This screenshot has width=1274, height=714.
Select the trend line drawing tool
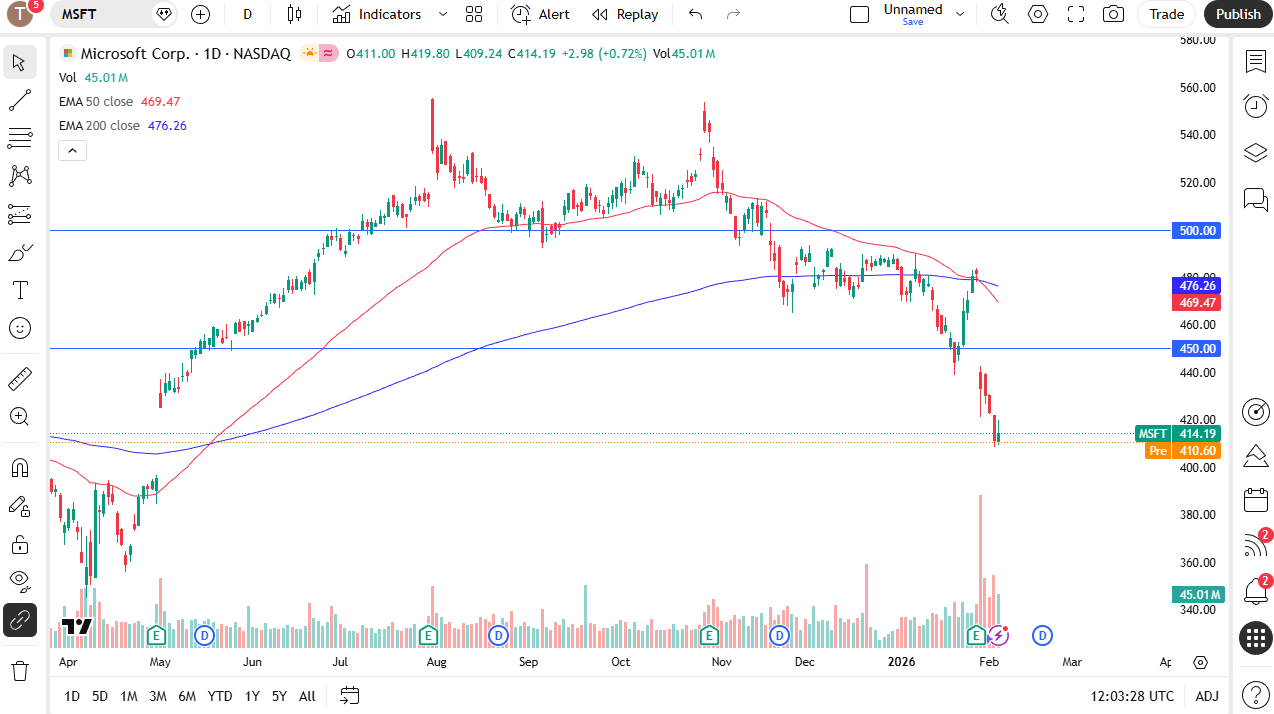[x=19, y=100]
